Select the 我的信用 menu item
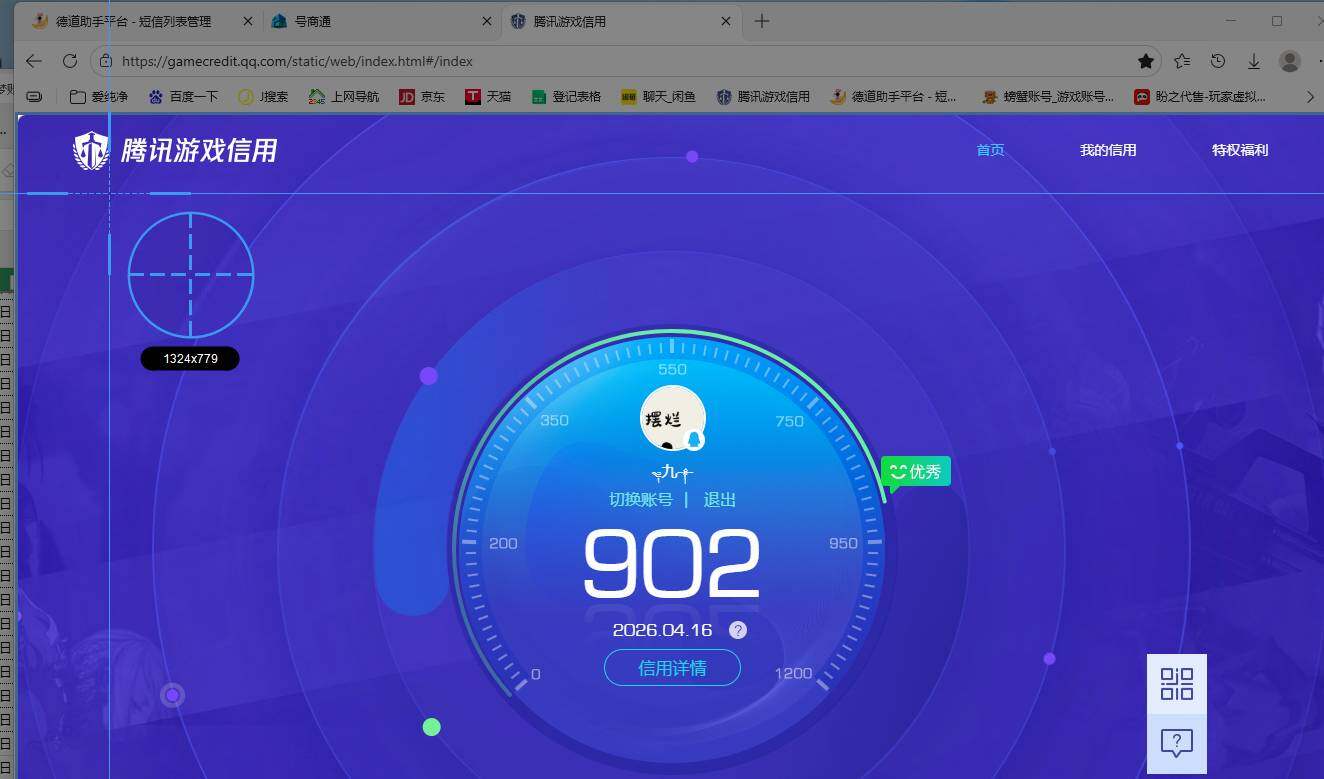Viewport: 1324px width, 779px height. pyautogui.click(x=1109, y=149)
